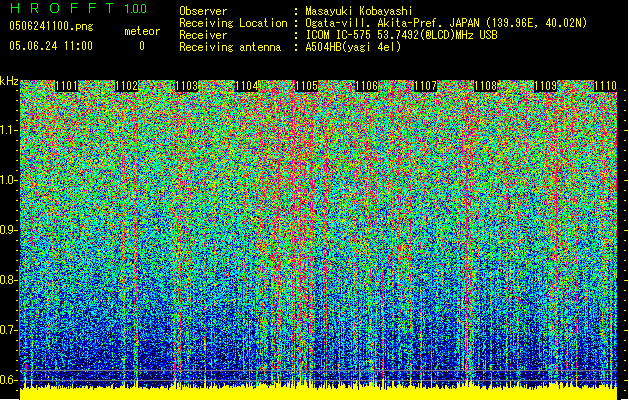Click the yellow signal level strip

(319, 394)
